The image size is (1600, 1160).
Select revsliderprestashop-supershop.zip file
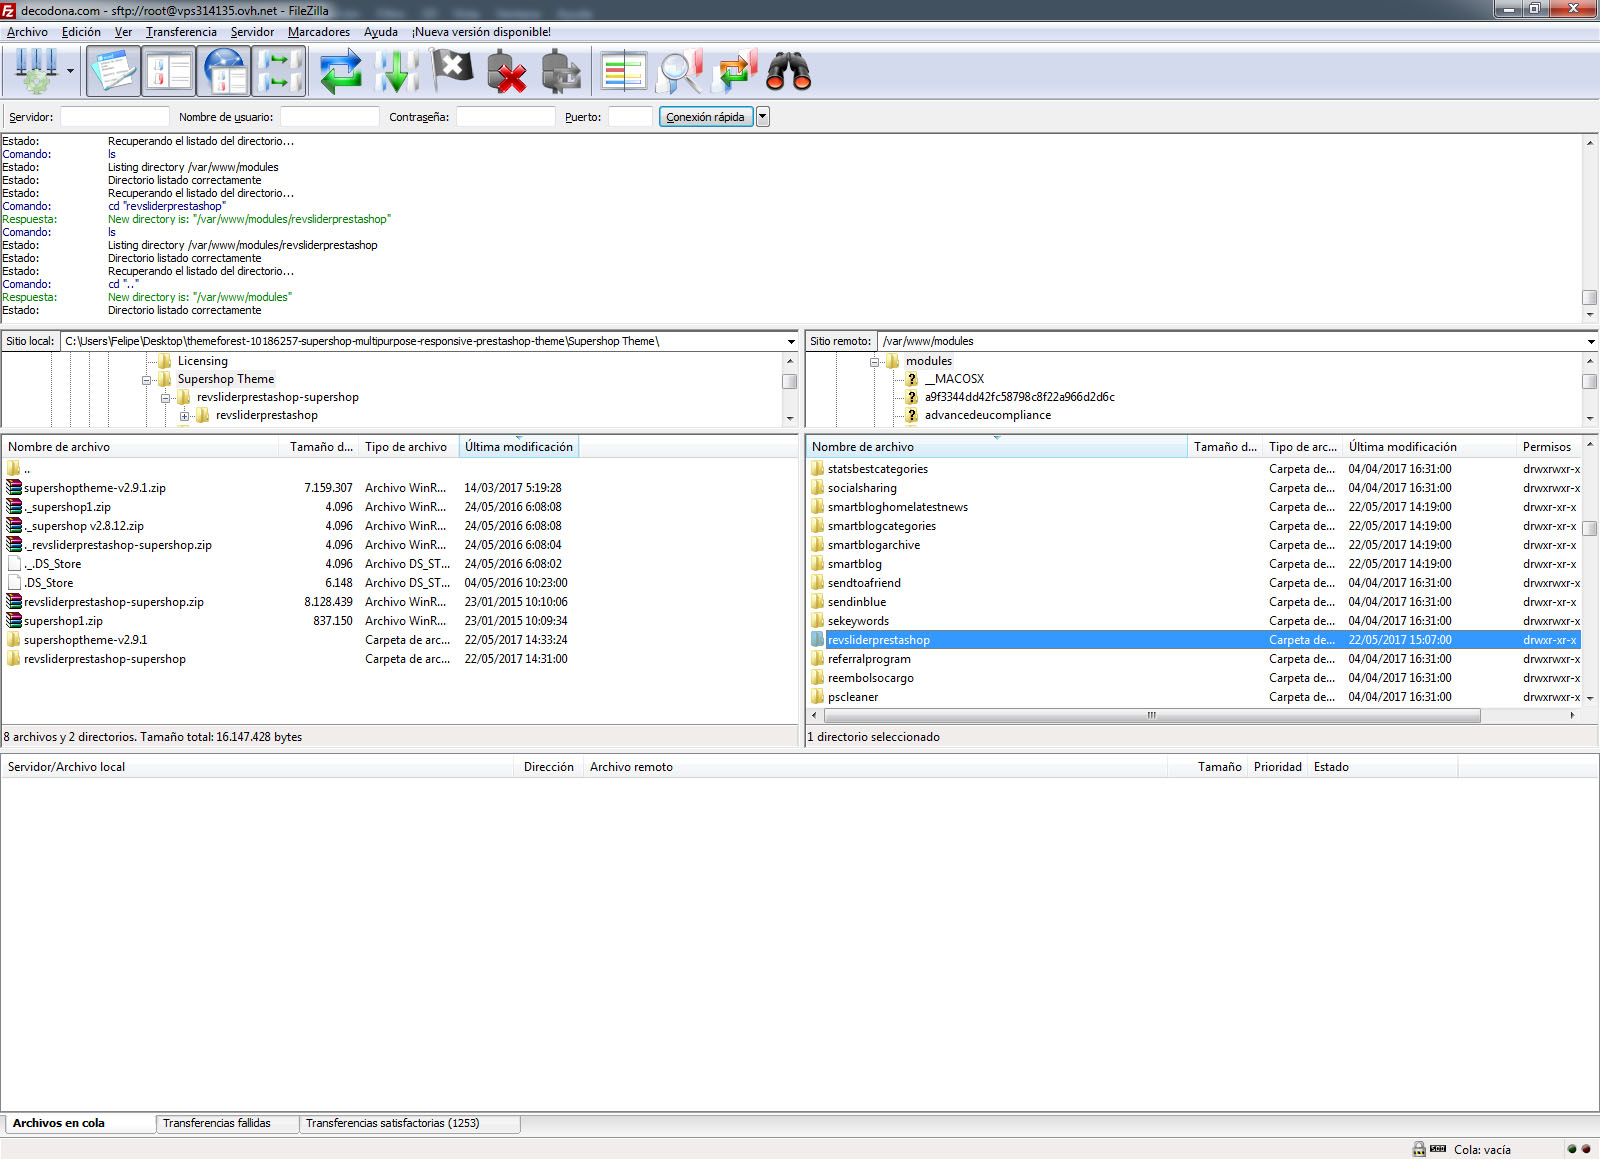(x=114, y=602)
